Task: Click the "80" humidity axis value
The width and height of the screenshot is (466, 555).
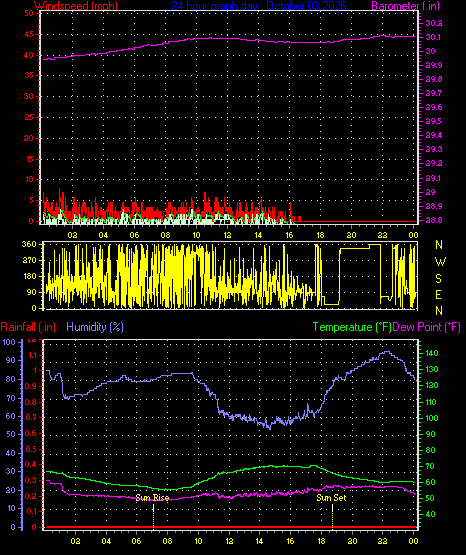Action: pyautogui.click(x=11, y=379)
